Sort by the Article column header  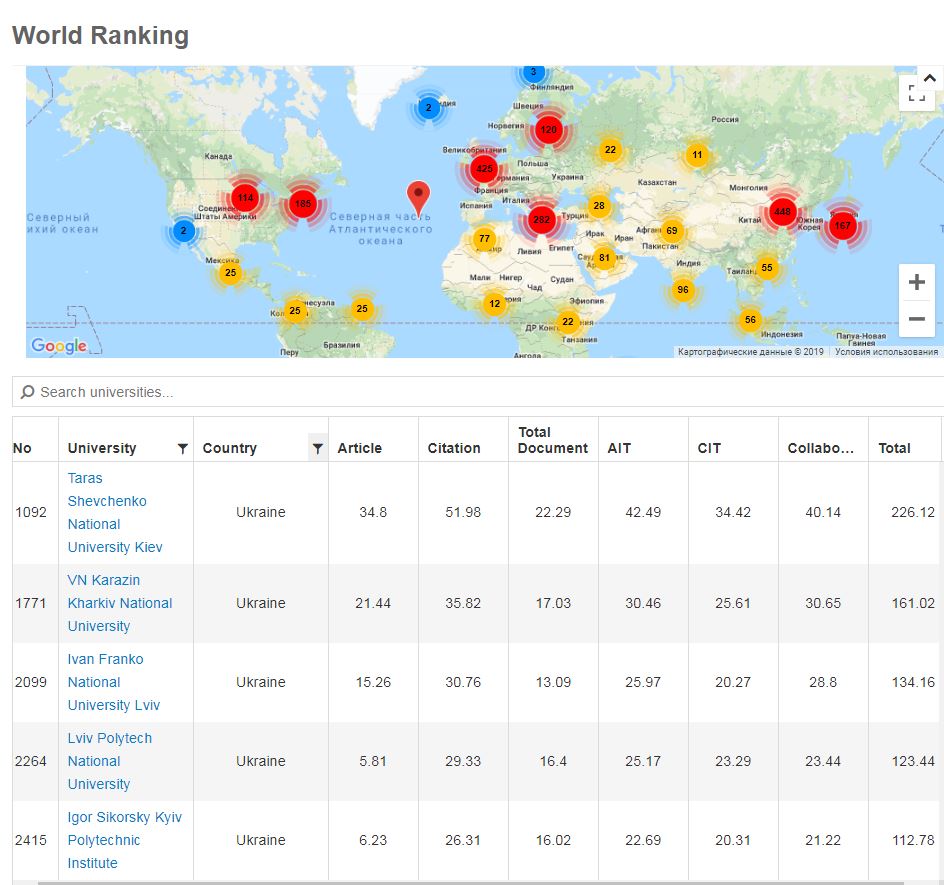coord(359,448)
